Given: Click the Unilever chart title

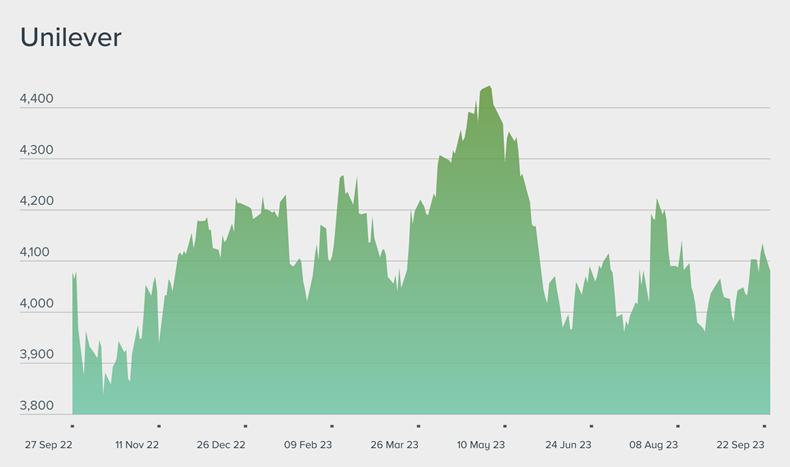Looking at the screenshot, I should pos(71,37).
